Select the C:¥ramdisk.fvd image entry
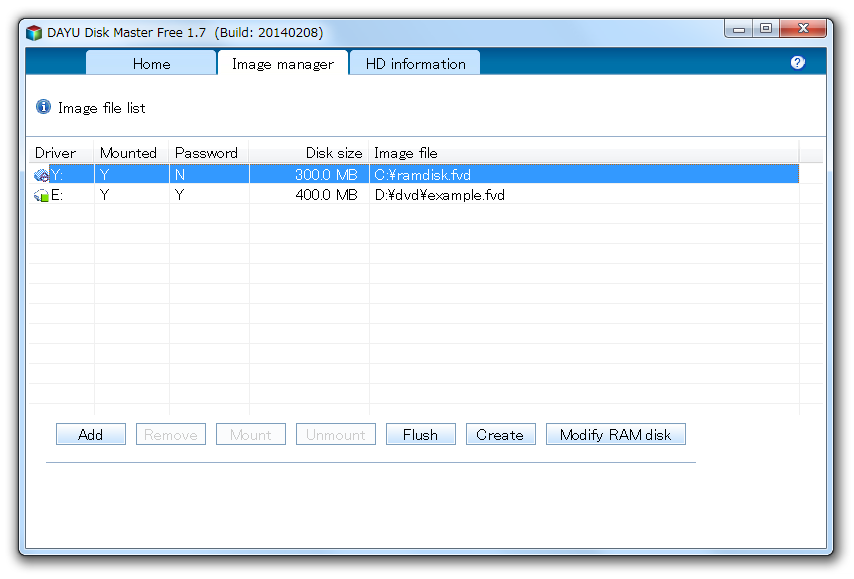The height and width of the screenshot is (579, 854). pos(423,175)
